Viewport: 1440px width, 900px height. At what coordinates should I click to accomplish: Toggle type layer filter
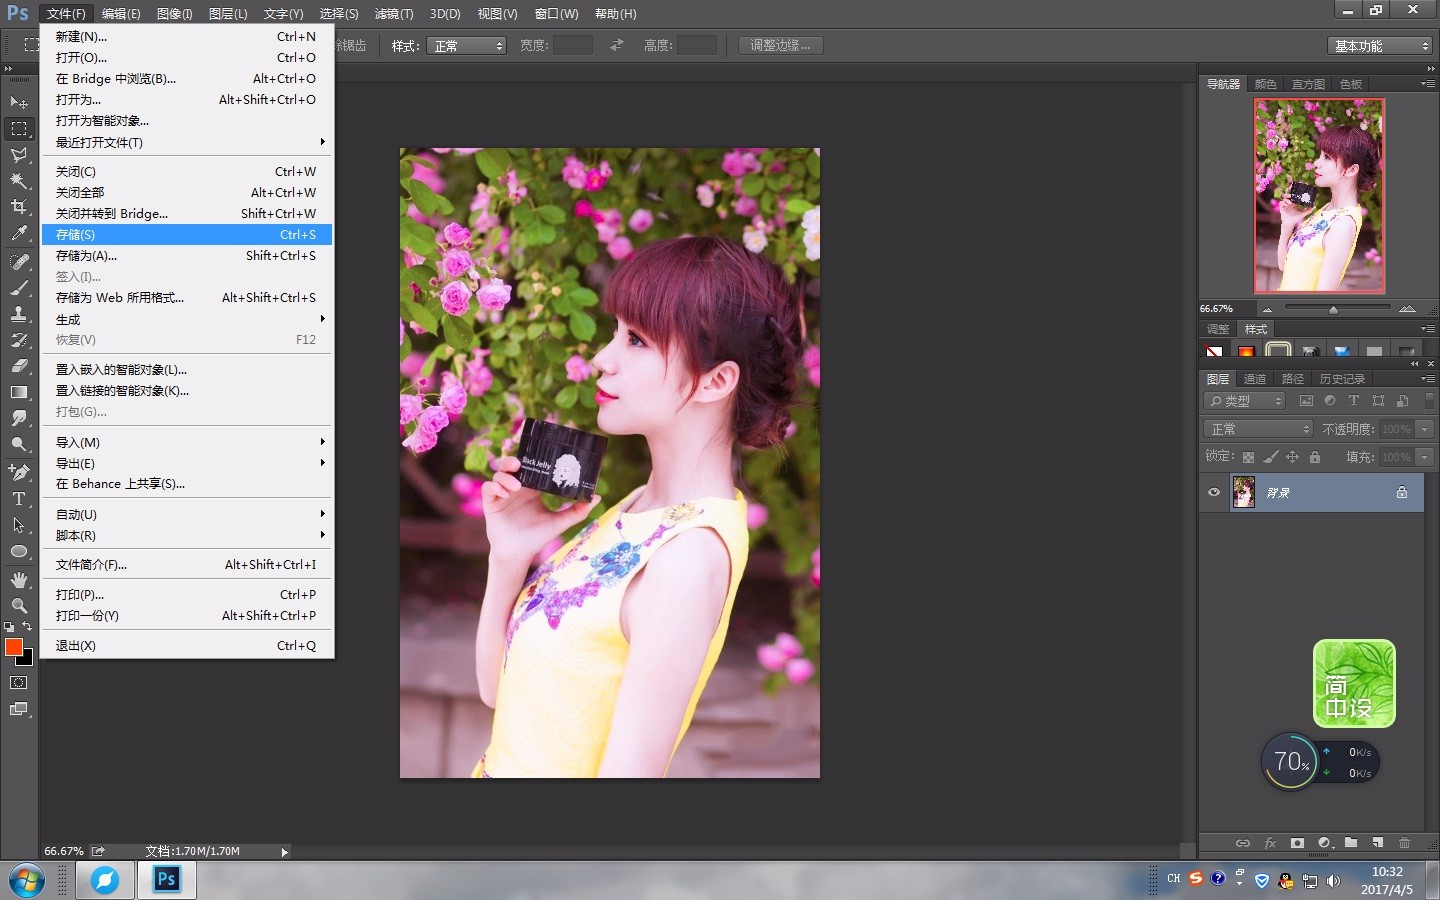click(1354, 401)
